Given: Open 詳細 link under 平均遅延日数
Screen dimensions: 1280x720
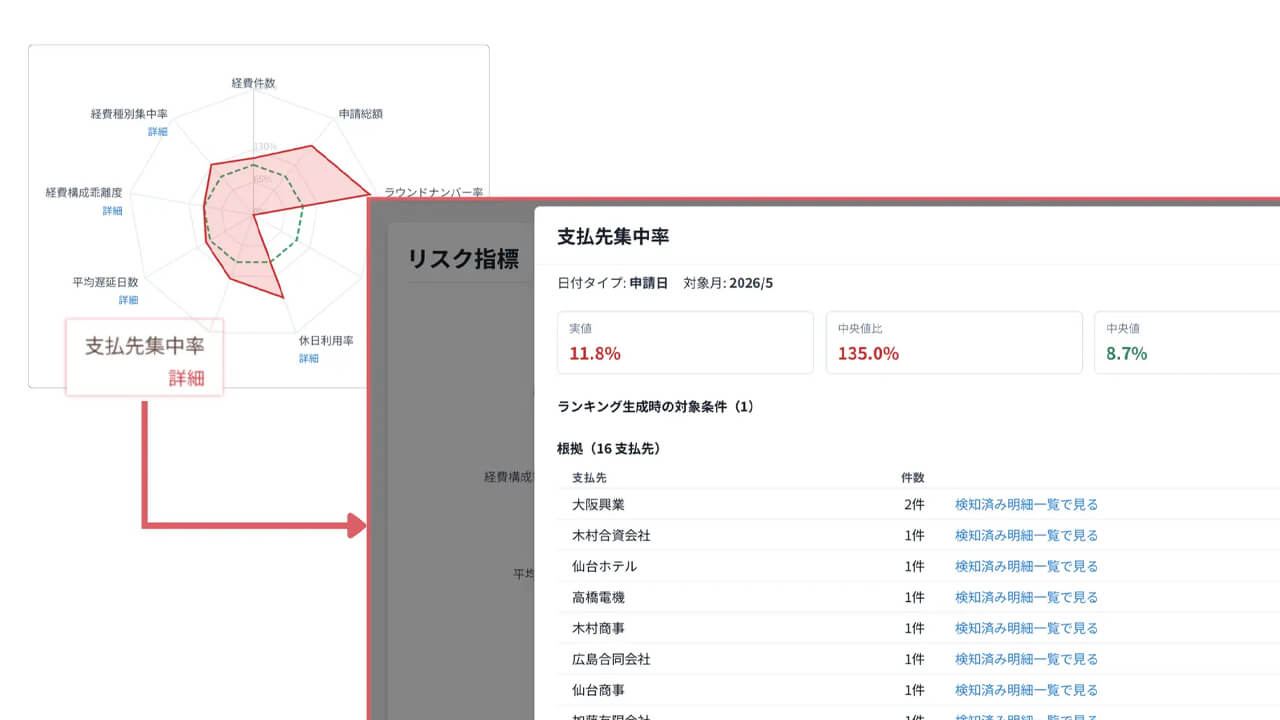Looking at the screenshot, I should click(x=128, y=300).
